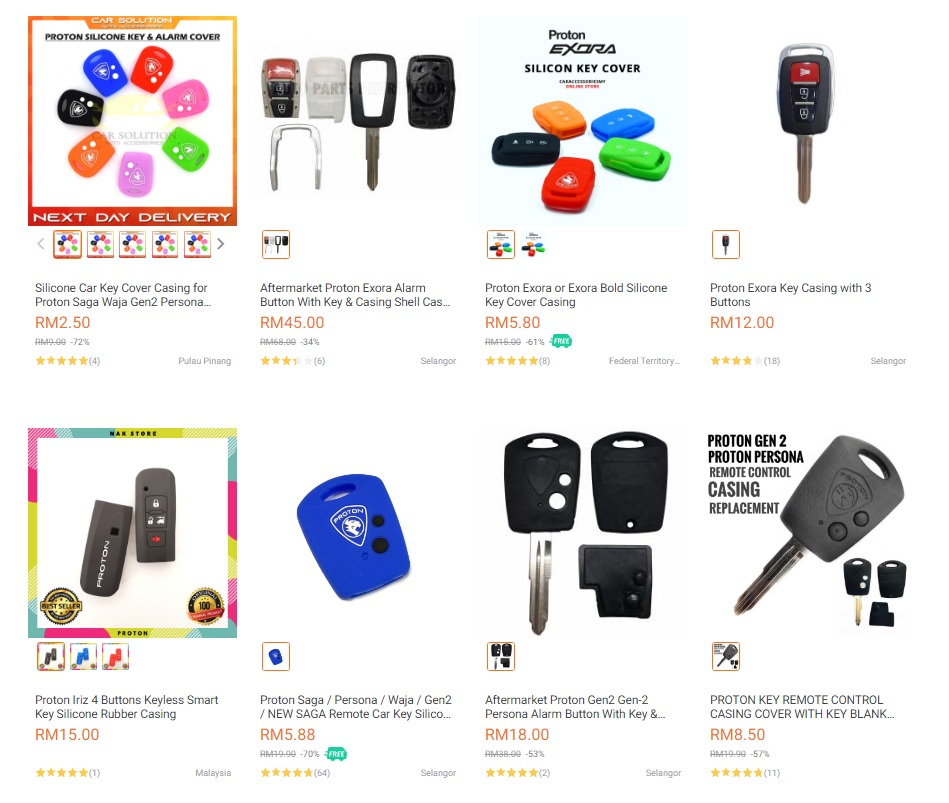Open the Exora key with red button image
Viewport: 949px width, 803px height.
pyautogui.click(x=807, y=121)
